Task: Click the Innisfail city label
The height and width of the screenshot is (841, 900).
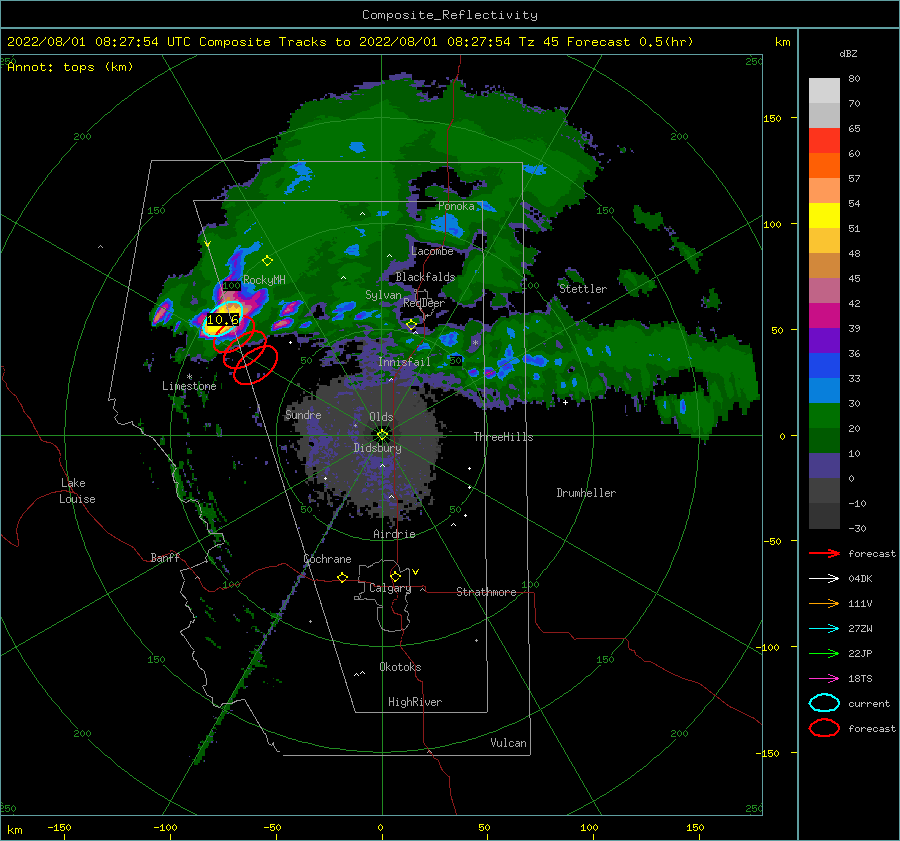Action: [x=404, y=362]
